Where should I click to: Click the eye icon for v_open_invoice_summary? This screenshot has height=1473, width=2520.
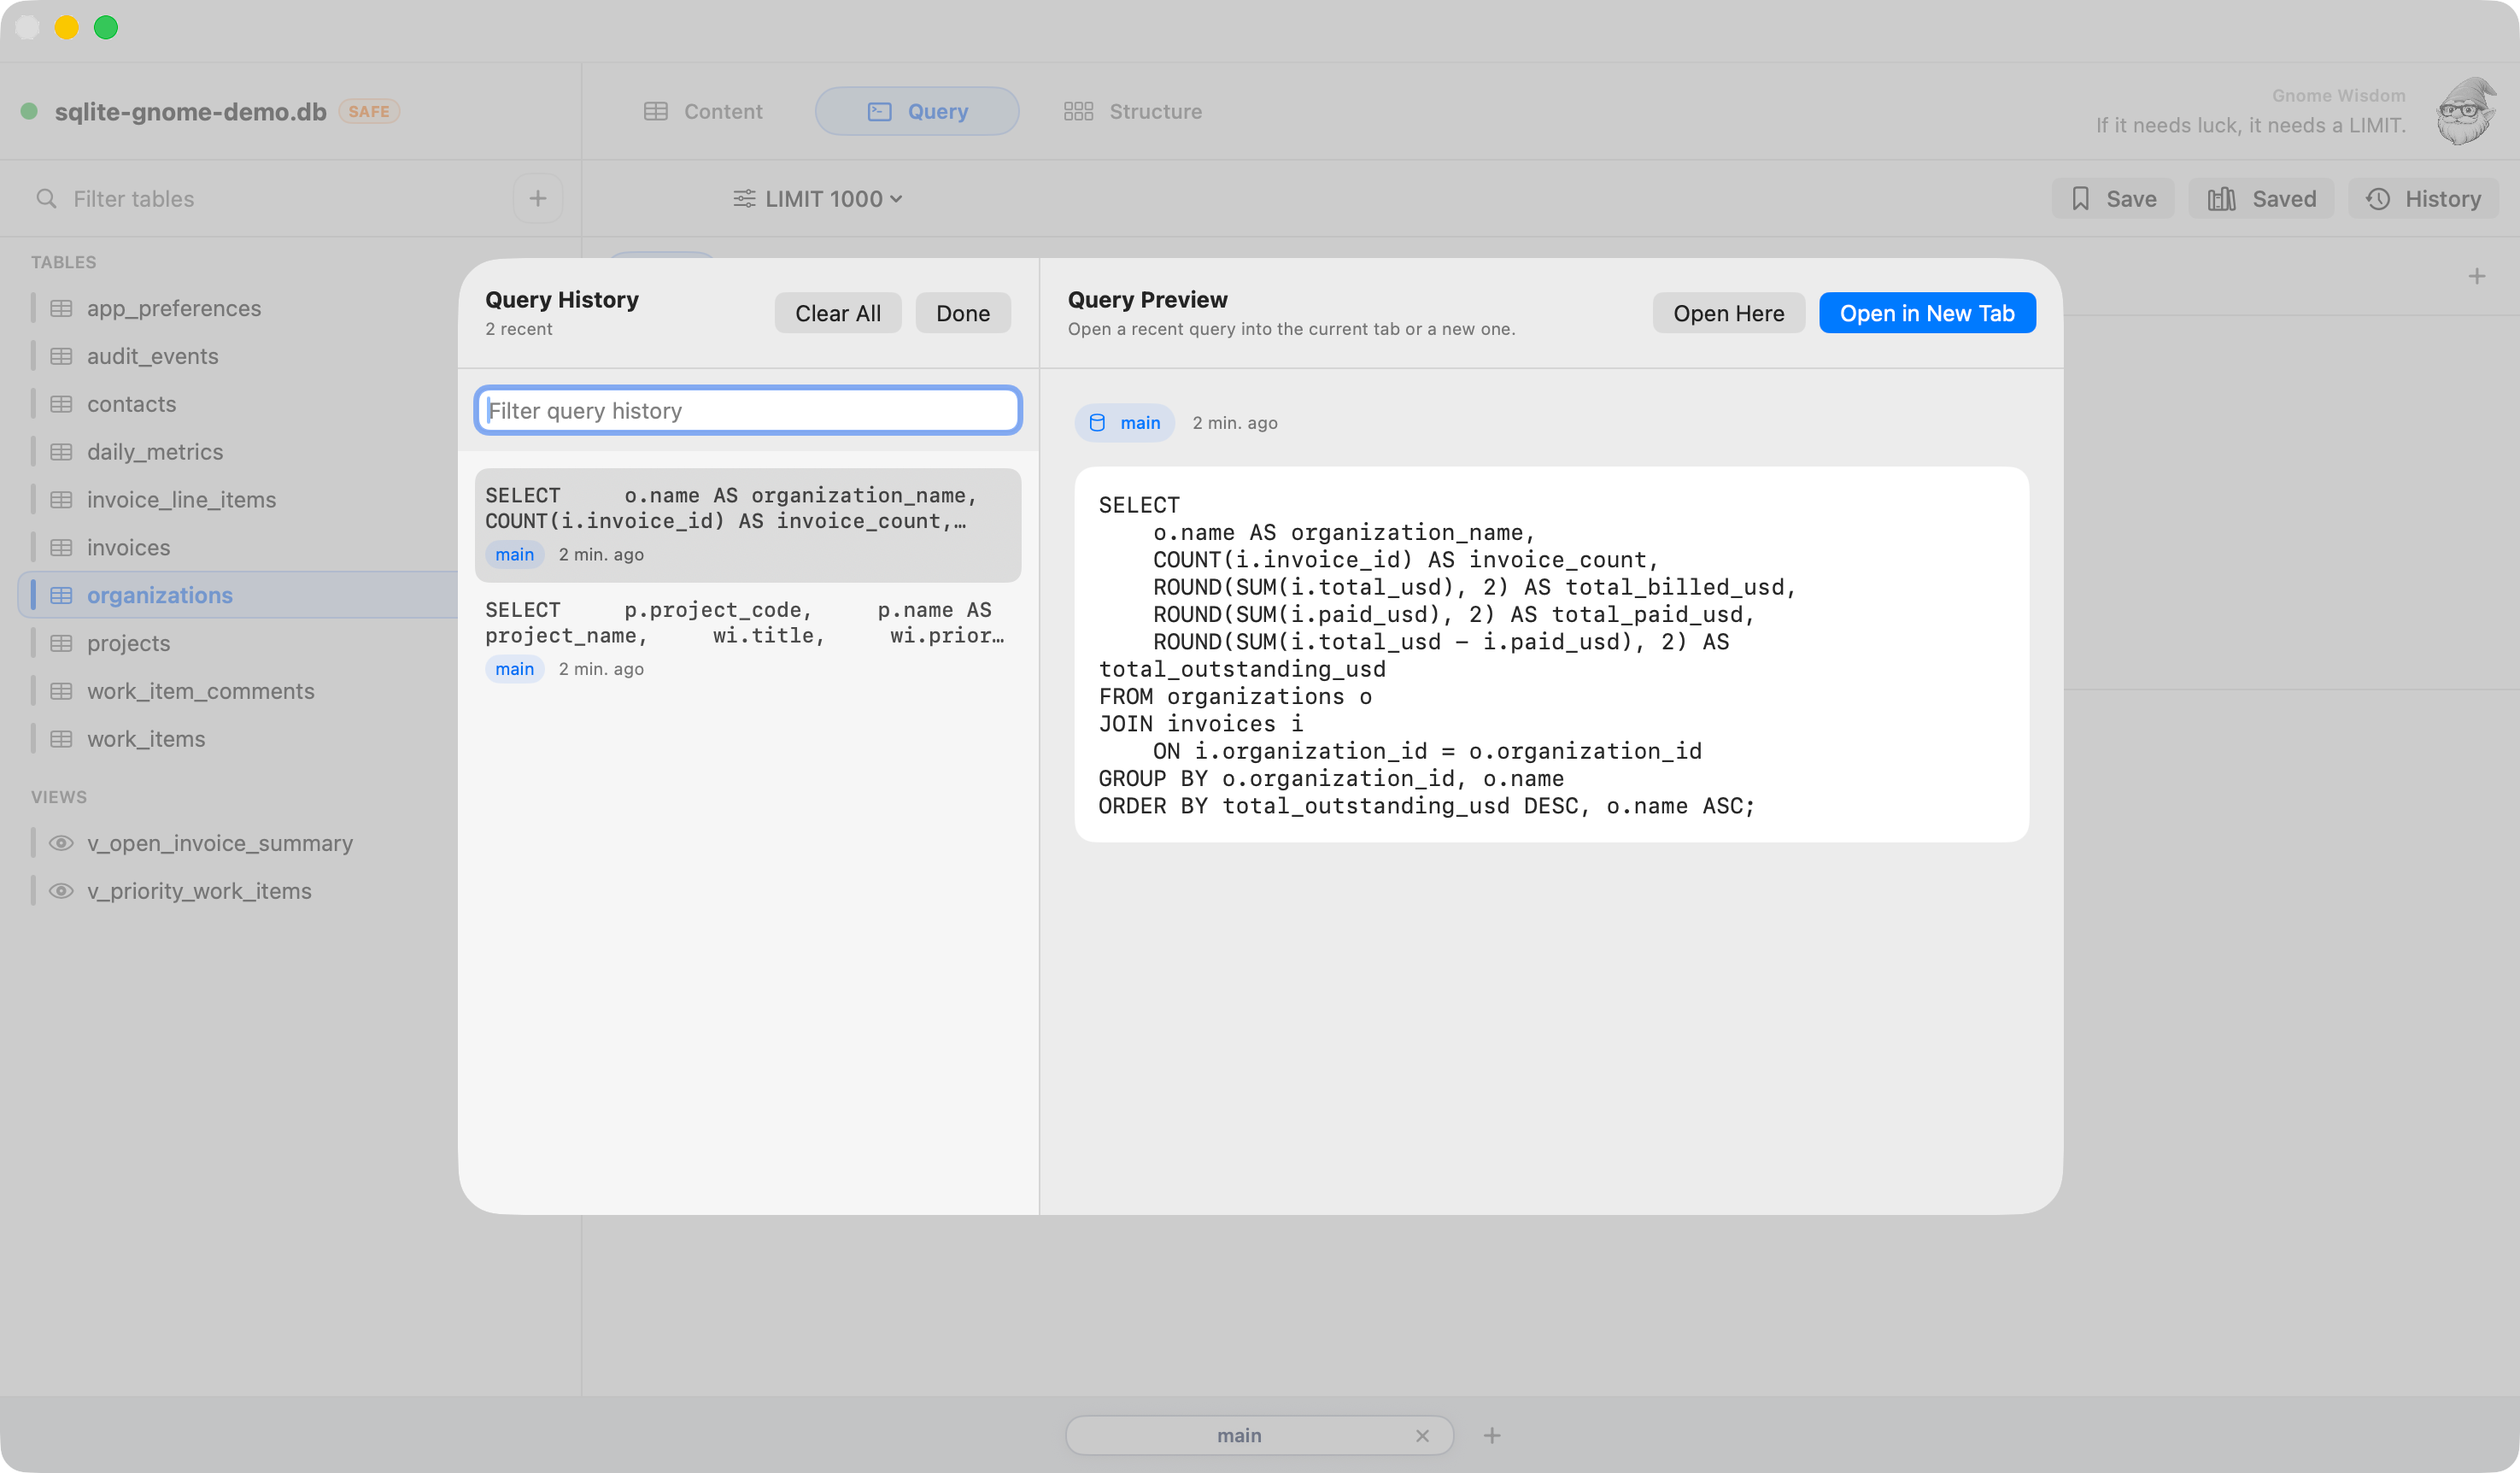click(61, 843)
